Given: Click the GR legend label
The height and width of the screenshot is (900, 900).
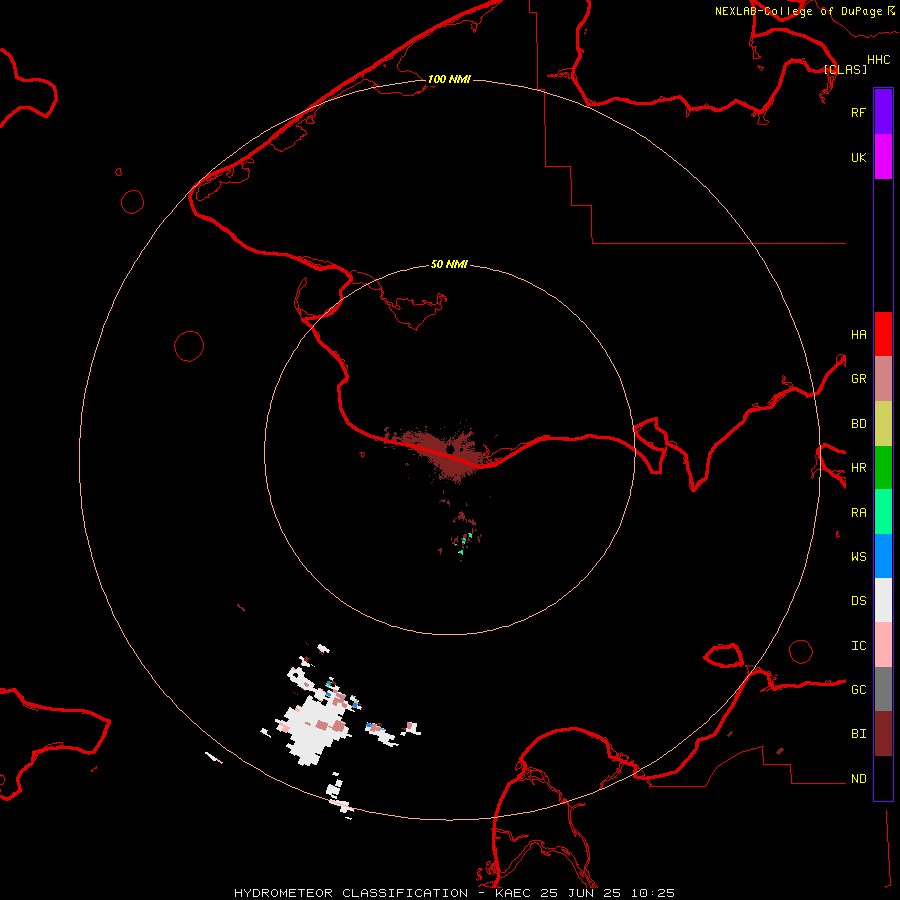Looking at the screenshot, I should coord(858,379).
